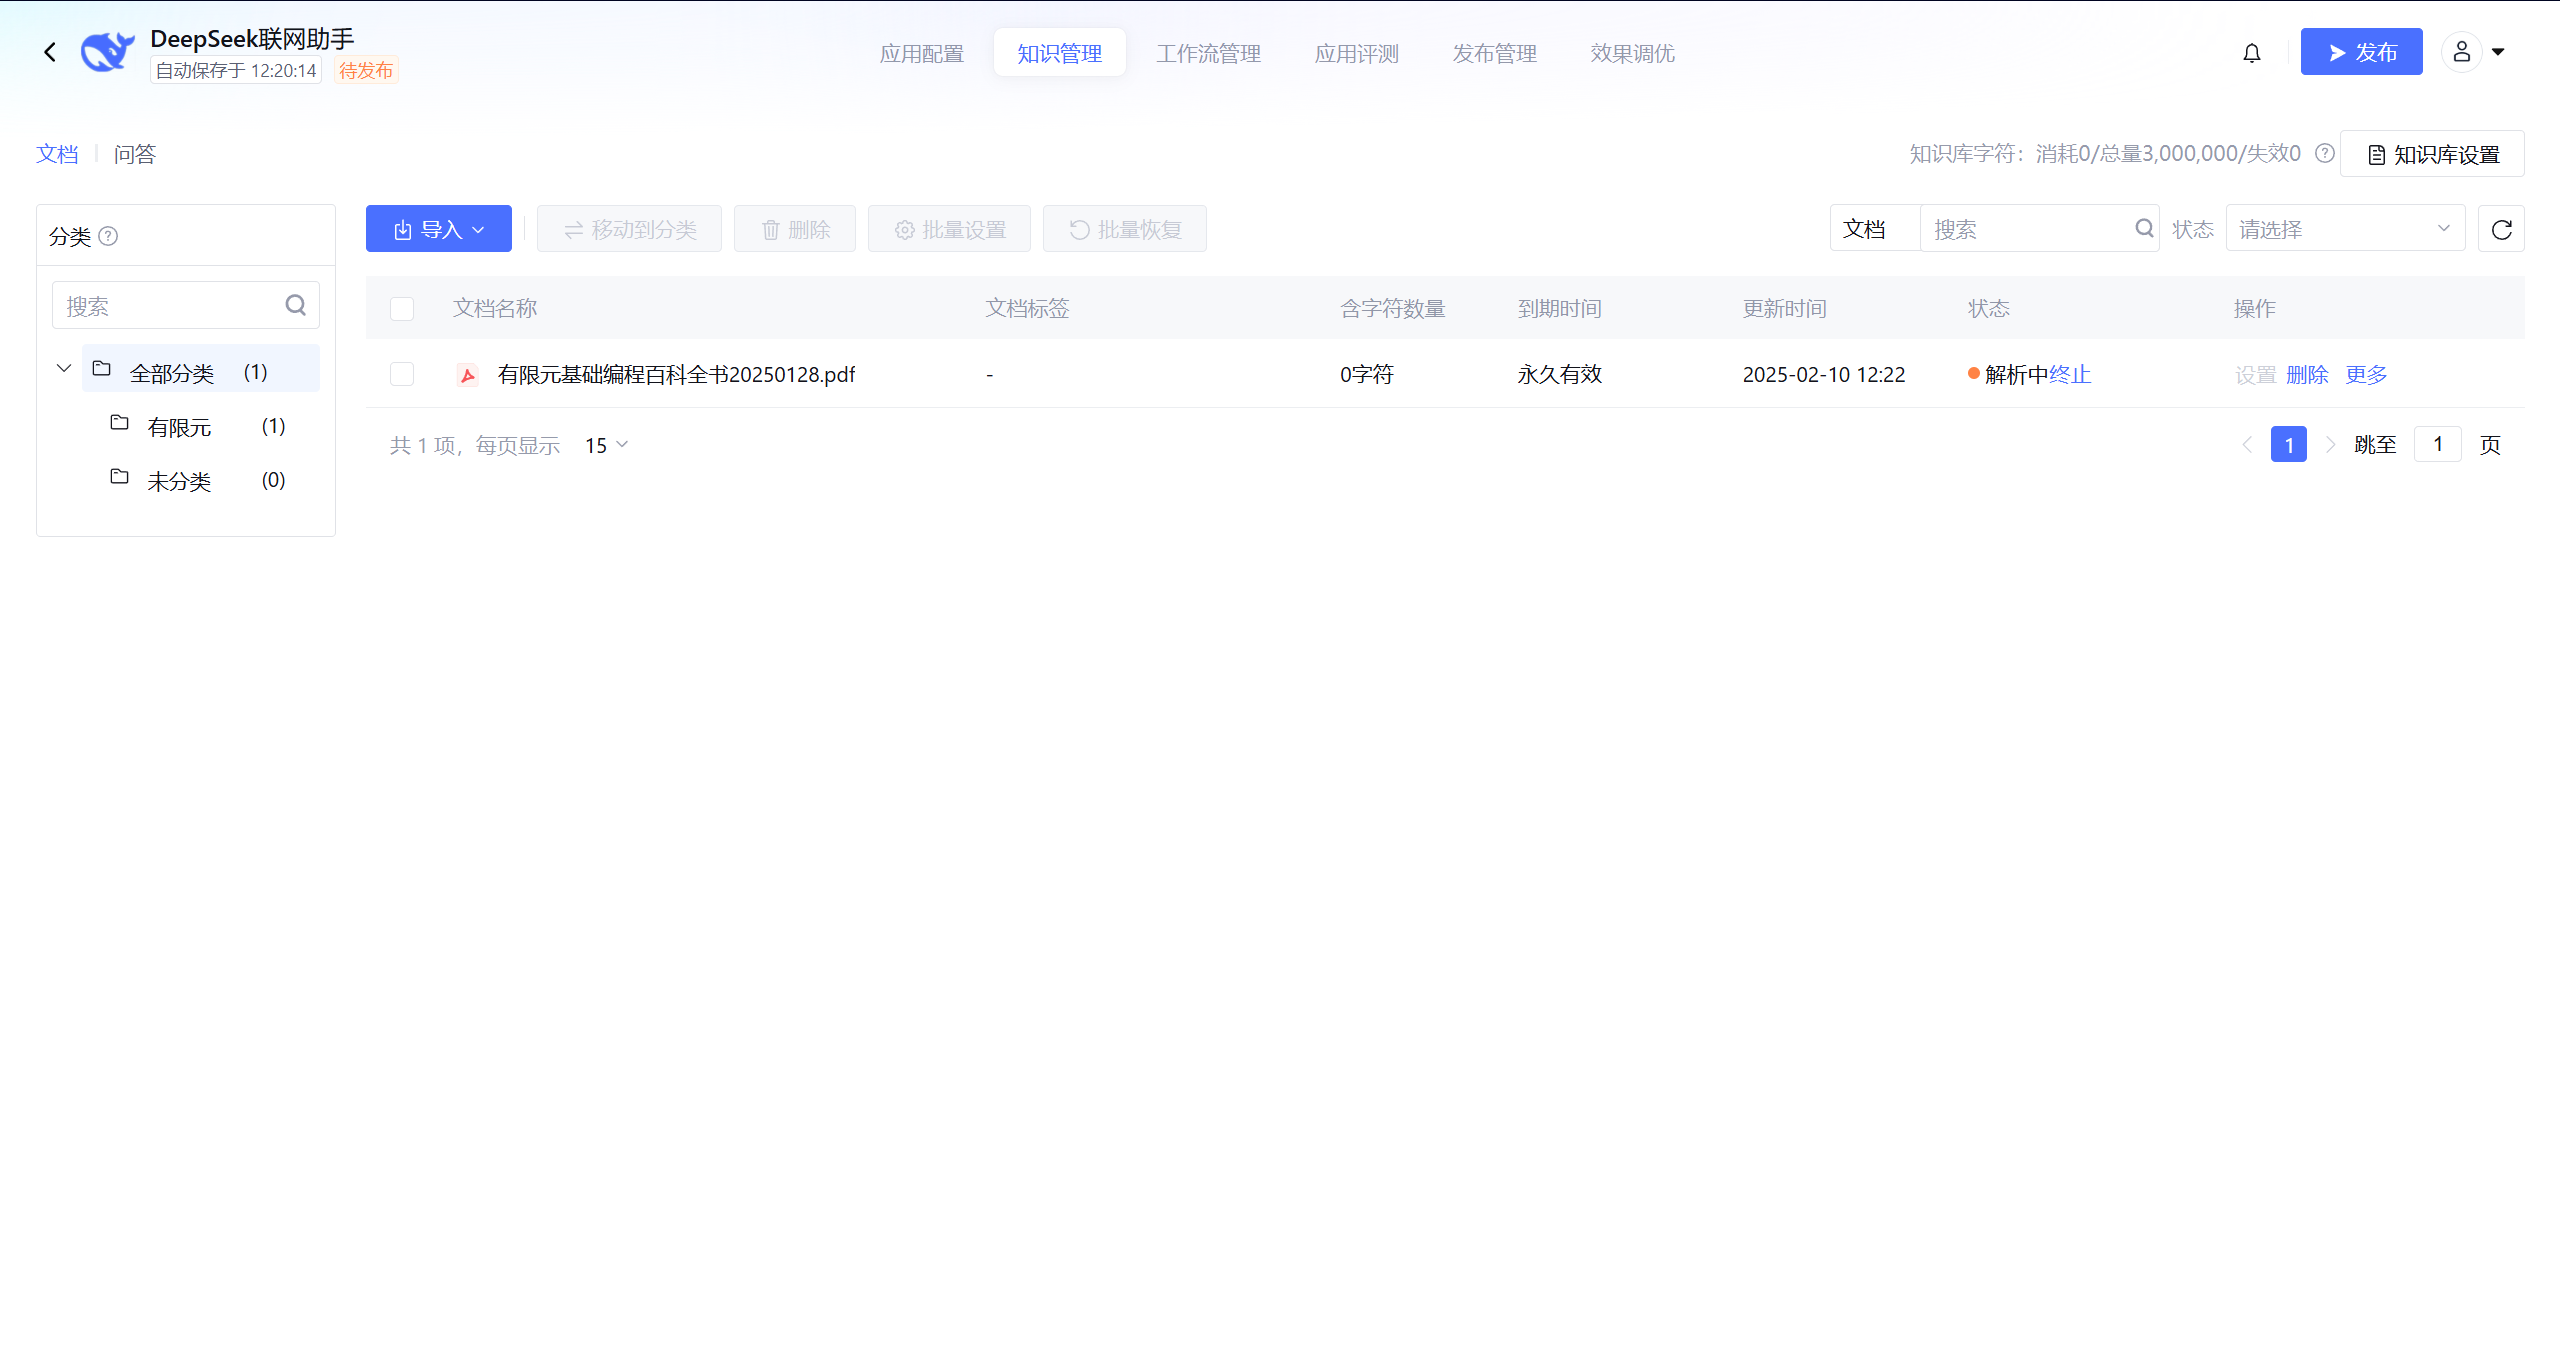Go to next page arrow
Screen dimensions: 2560x1347
2330,444
